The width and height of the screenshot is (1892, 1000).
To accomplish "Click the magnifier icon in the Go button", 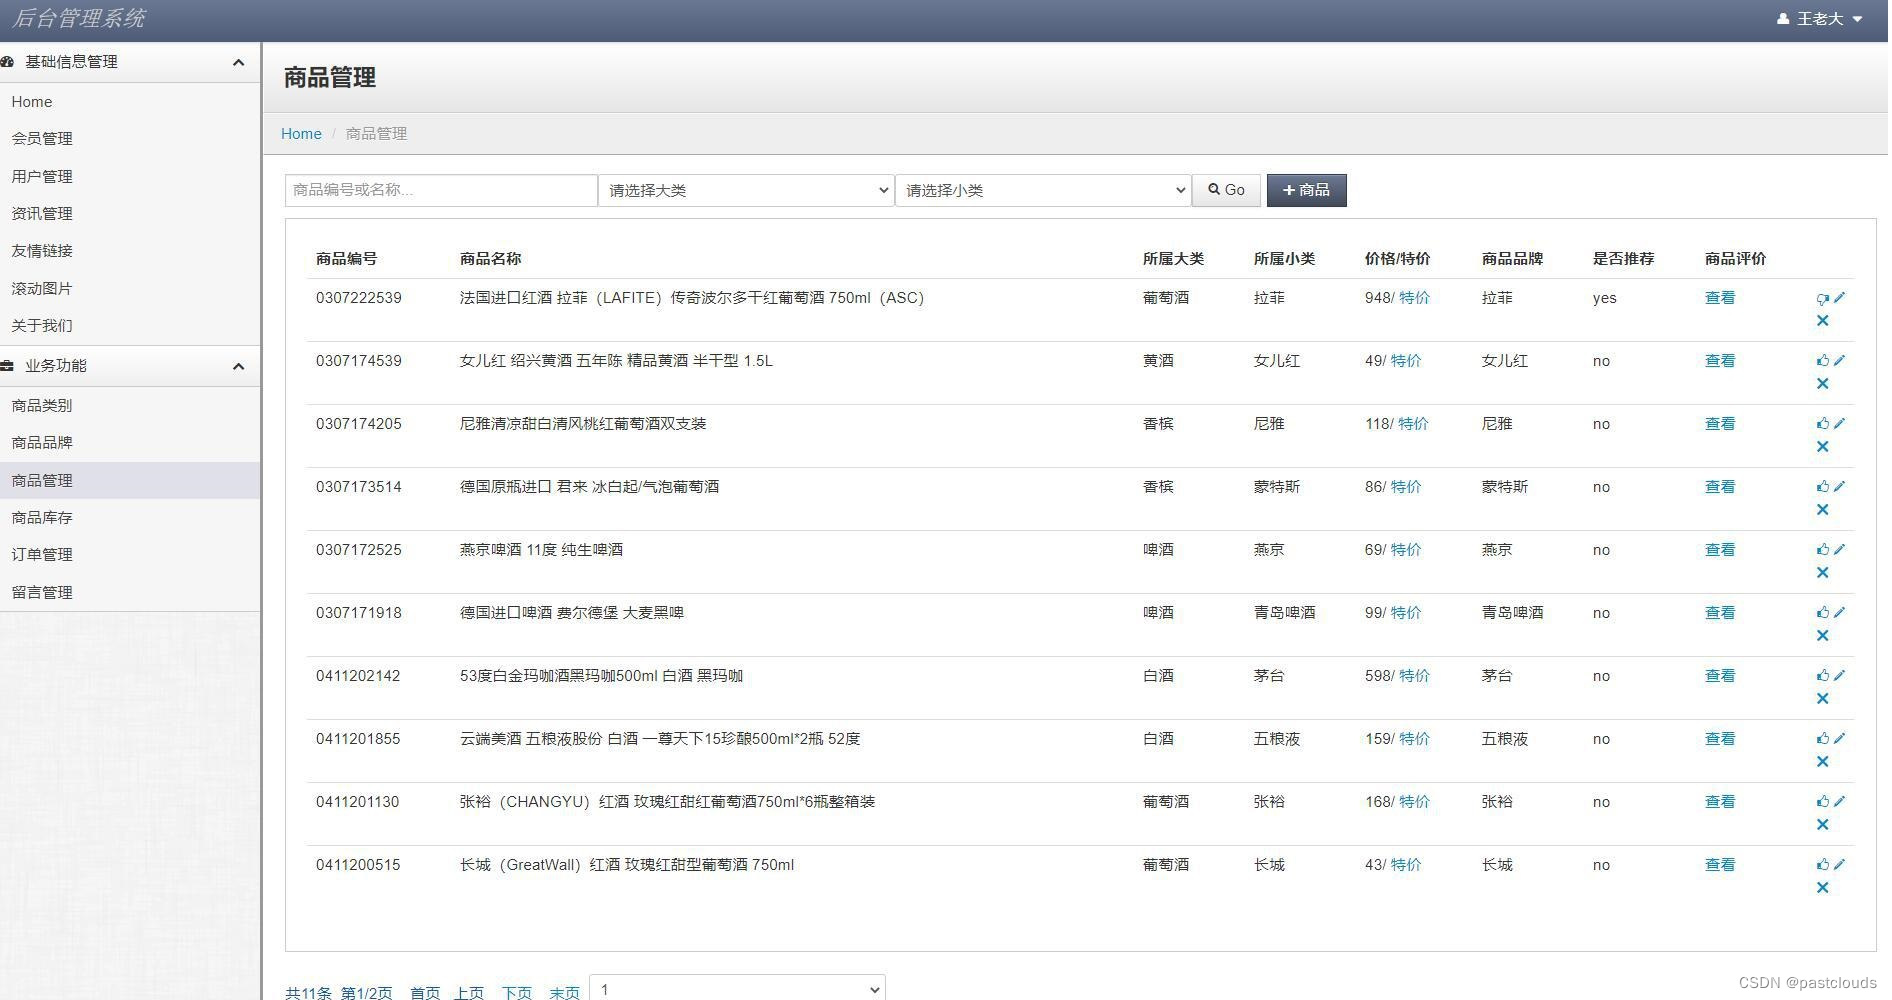I will pyautogui.click(x=1213, y=189).
